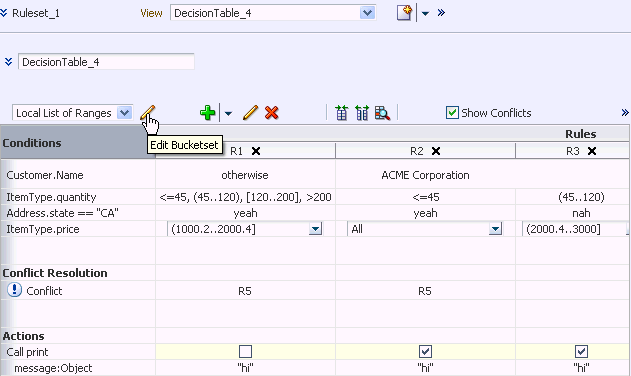
Task: Click the yeah cell under R1
Action: coord(245,213)
